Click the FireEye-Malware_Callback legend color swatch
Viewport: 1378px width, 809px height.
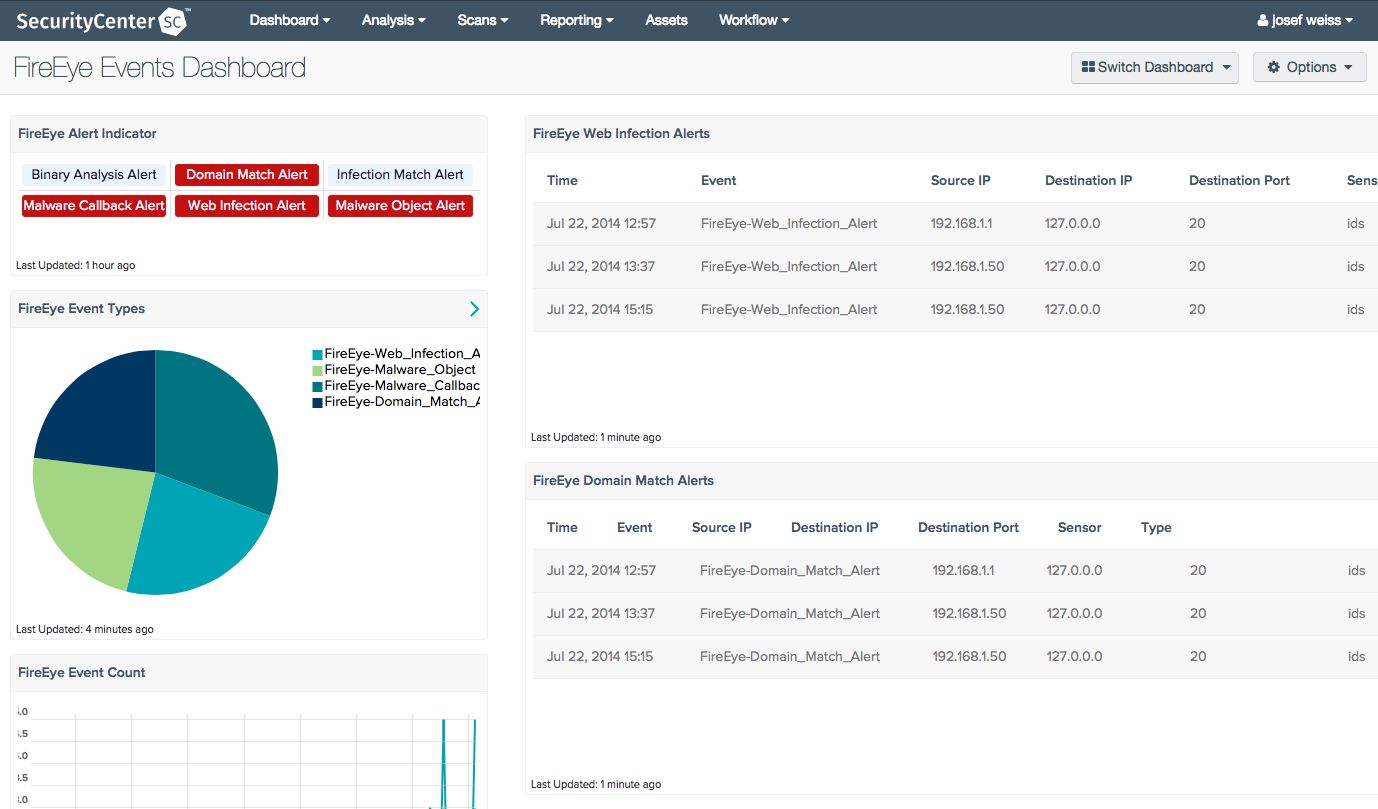[x=318, y=386]
